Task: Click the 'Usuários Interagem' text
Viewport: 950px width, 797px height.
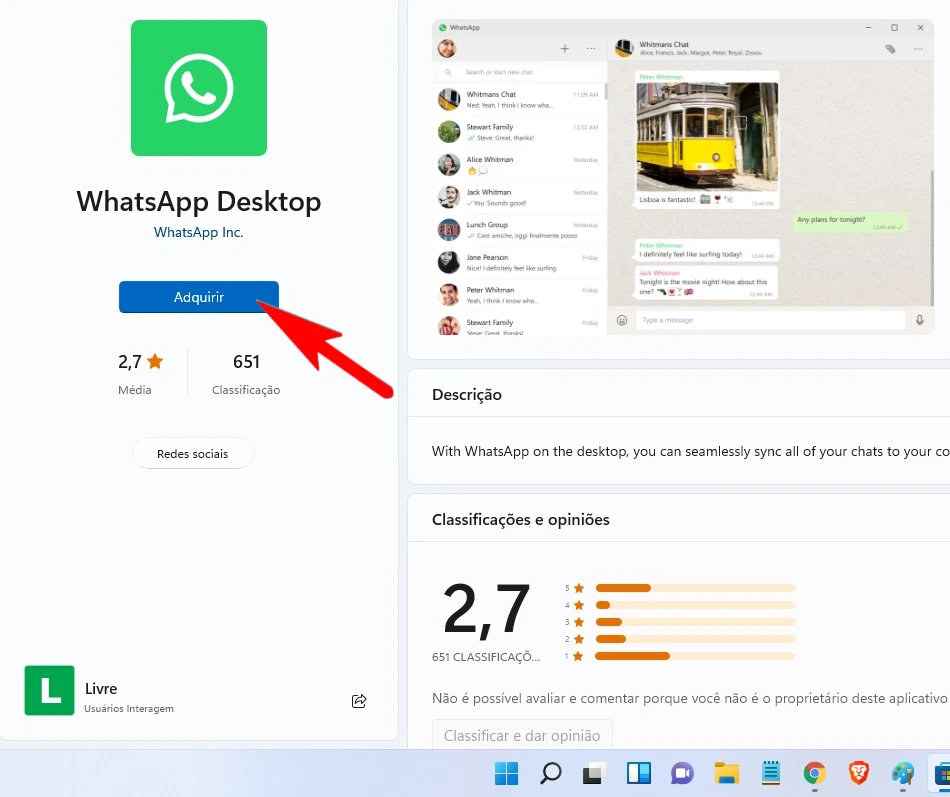Action: (x=128, y=709)
